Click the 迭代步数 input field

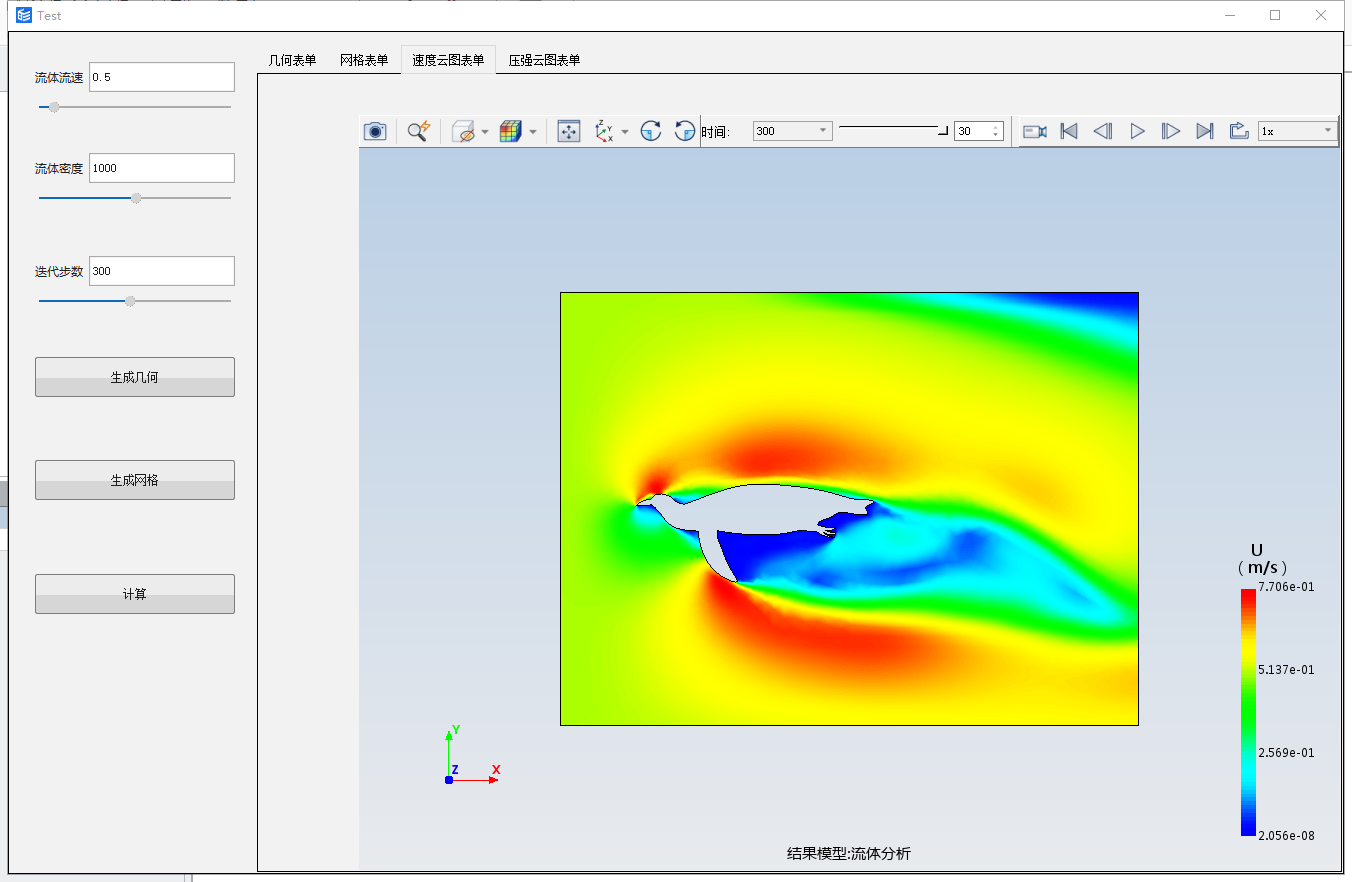162,271
